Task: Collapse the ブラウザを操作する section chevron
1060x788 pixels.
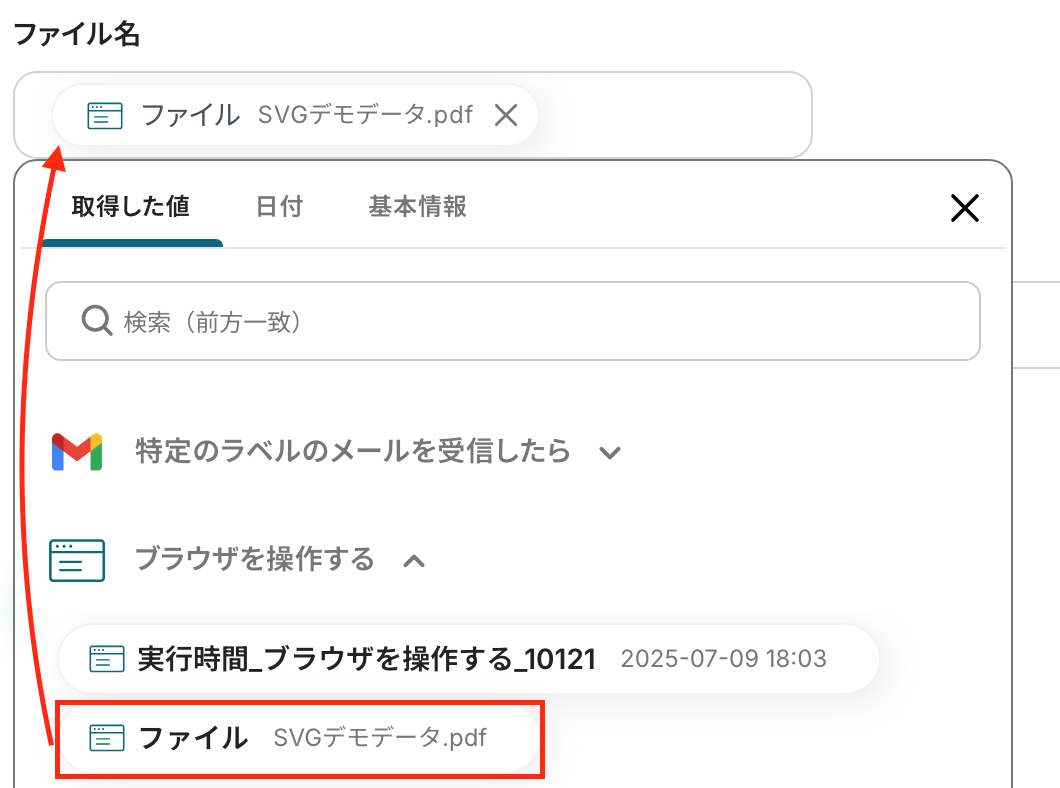Action: (413, 561)
